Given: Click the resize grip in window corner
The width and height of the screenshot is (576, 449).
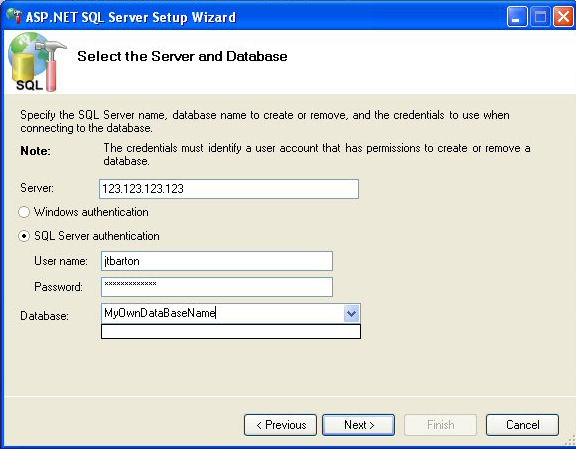Looking at the screenshot, I should pyautogui.click(x=570, y=441).
